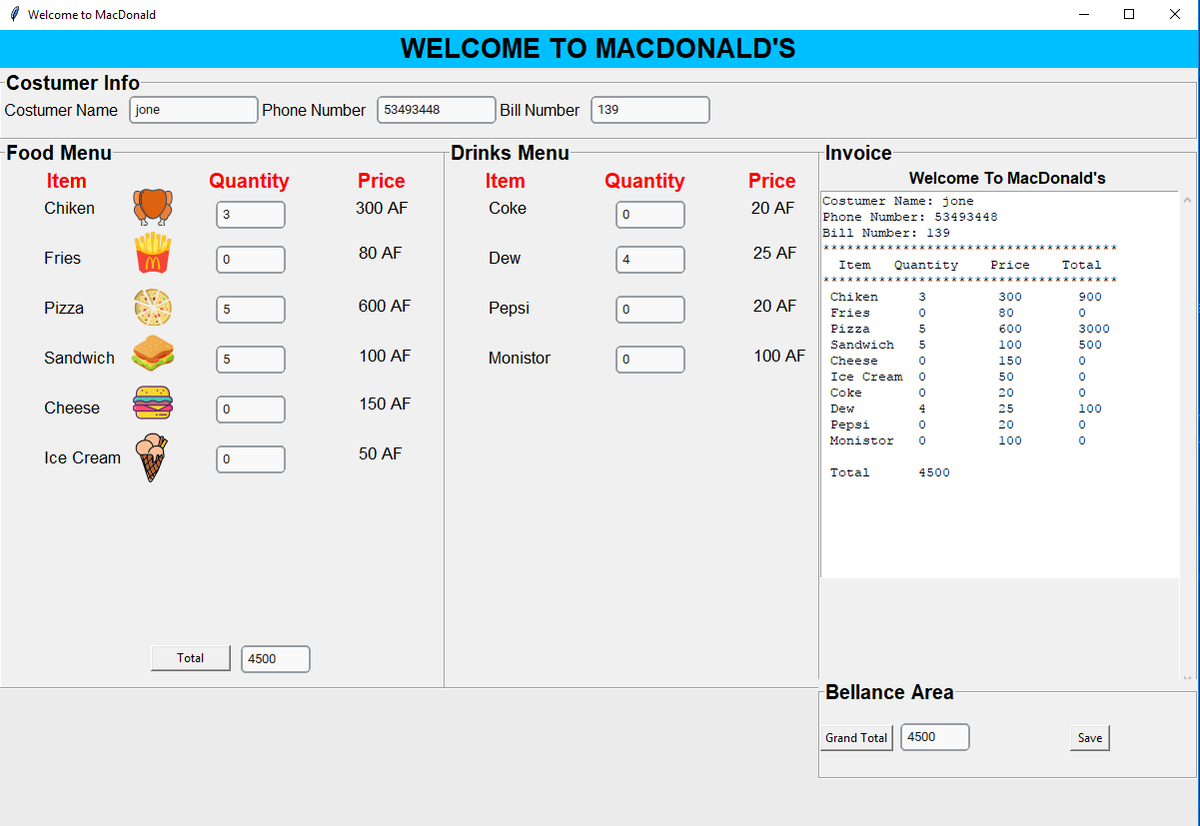The image size is (1200, 826).
Task: Click the "Sandwich" label in Food Menu
Action: [79, 358]
